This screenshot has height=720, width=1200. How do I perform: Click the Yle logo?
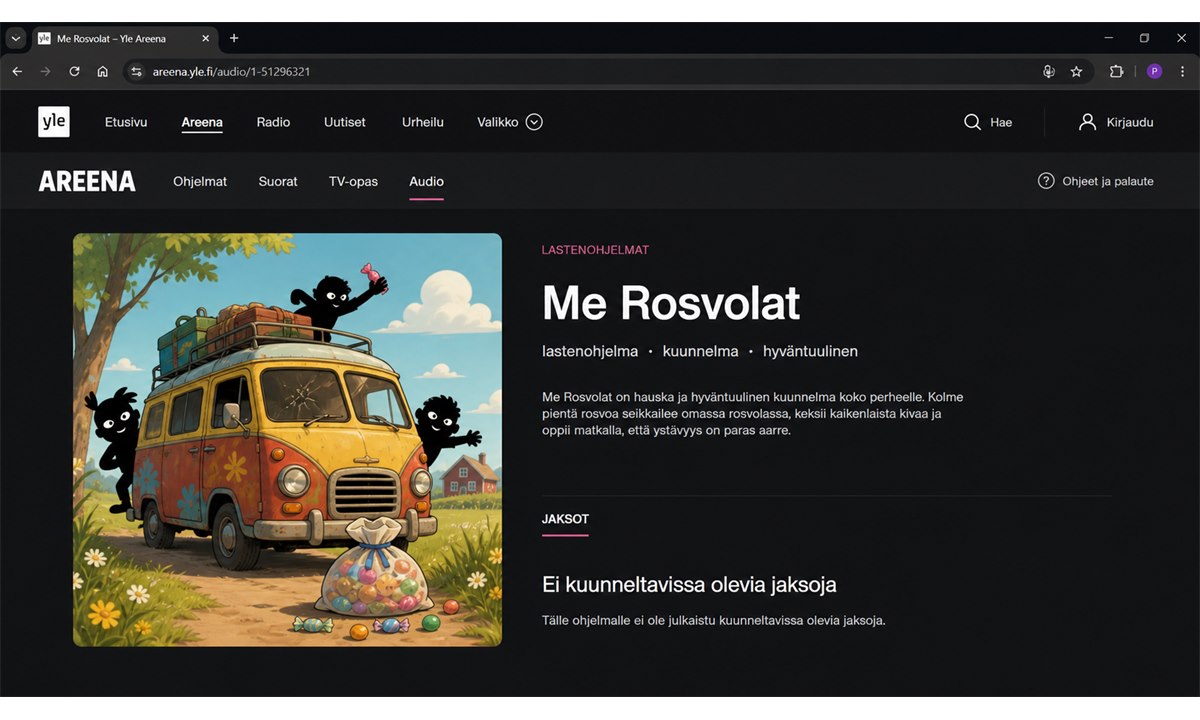(x=54, y=122)
